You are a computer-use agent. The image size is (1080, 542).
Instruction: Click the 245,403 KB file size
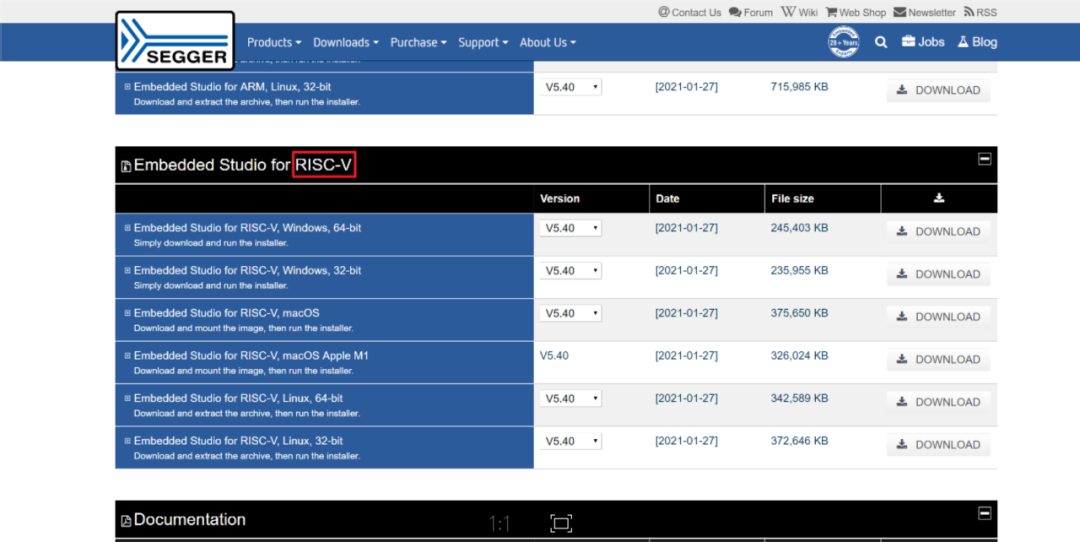pos(800,228)
